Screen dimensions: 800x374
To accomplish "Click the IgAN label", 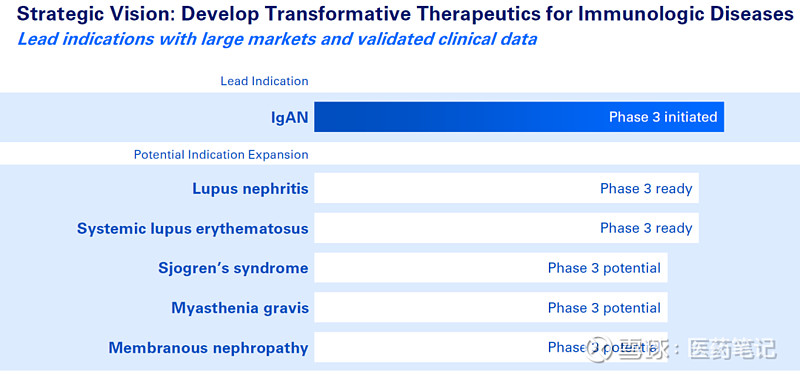I will click(289, 118).
